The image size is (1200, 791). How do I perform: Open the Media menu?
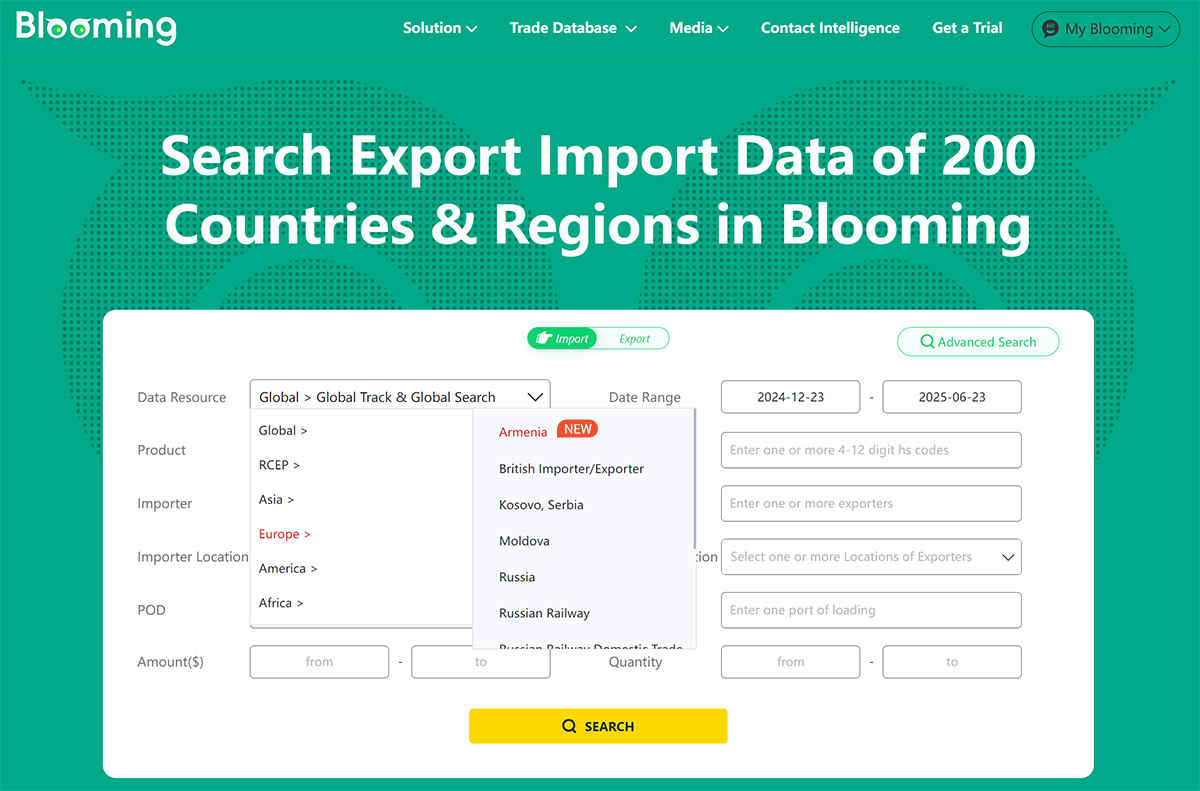(x=698, y=28)
